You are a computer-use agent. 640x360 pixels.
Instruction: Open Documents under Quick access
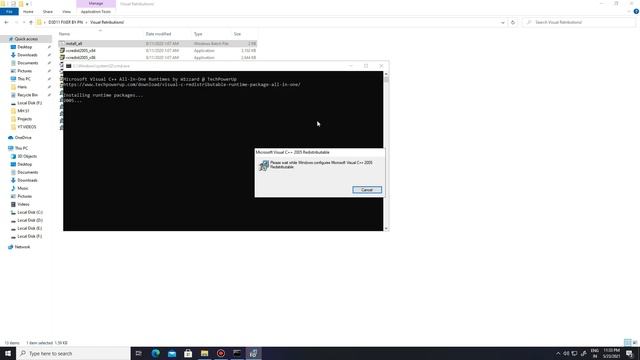click(27, 63)
